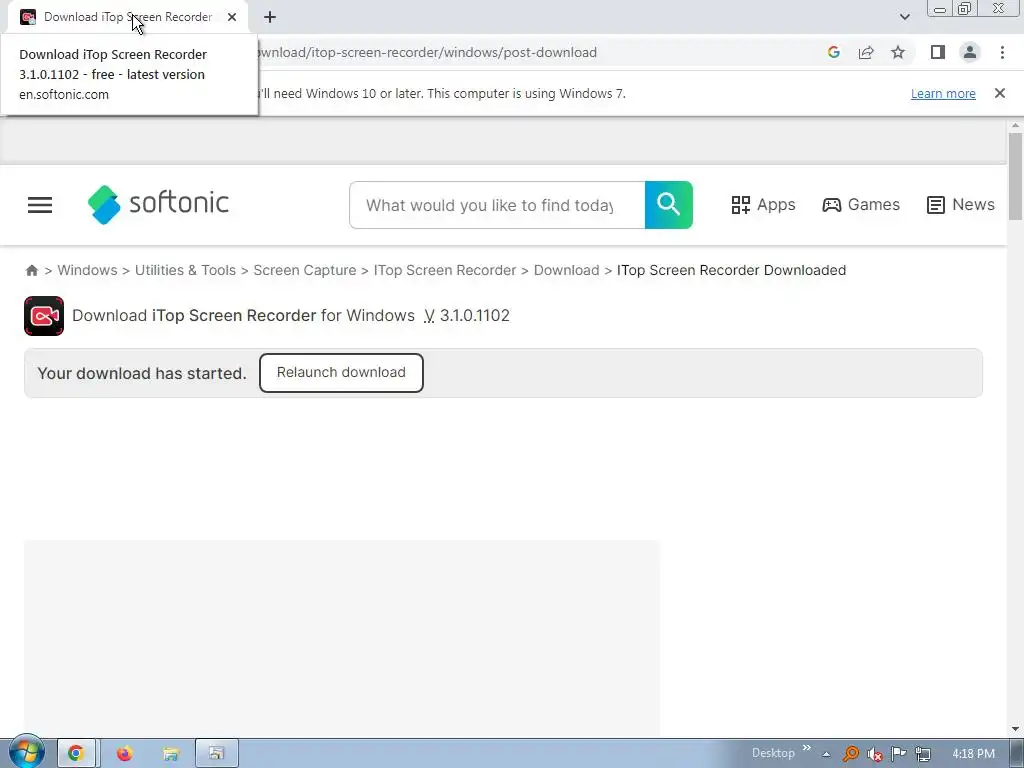Open a new browser tab
This screenshot has width=1024, height=768.
270,17
